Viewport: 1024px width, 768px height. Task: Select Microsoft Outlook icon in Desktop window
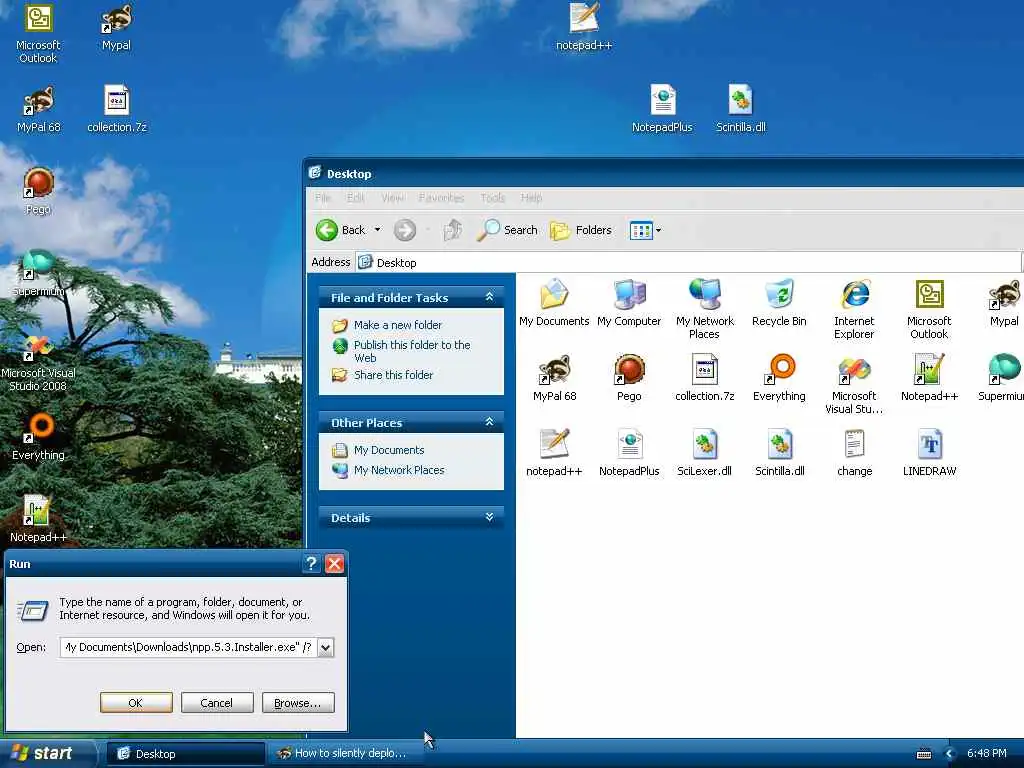(929, 309)
